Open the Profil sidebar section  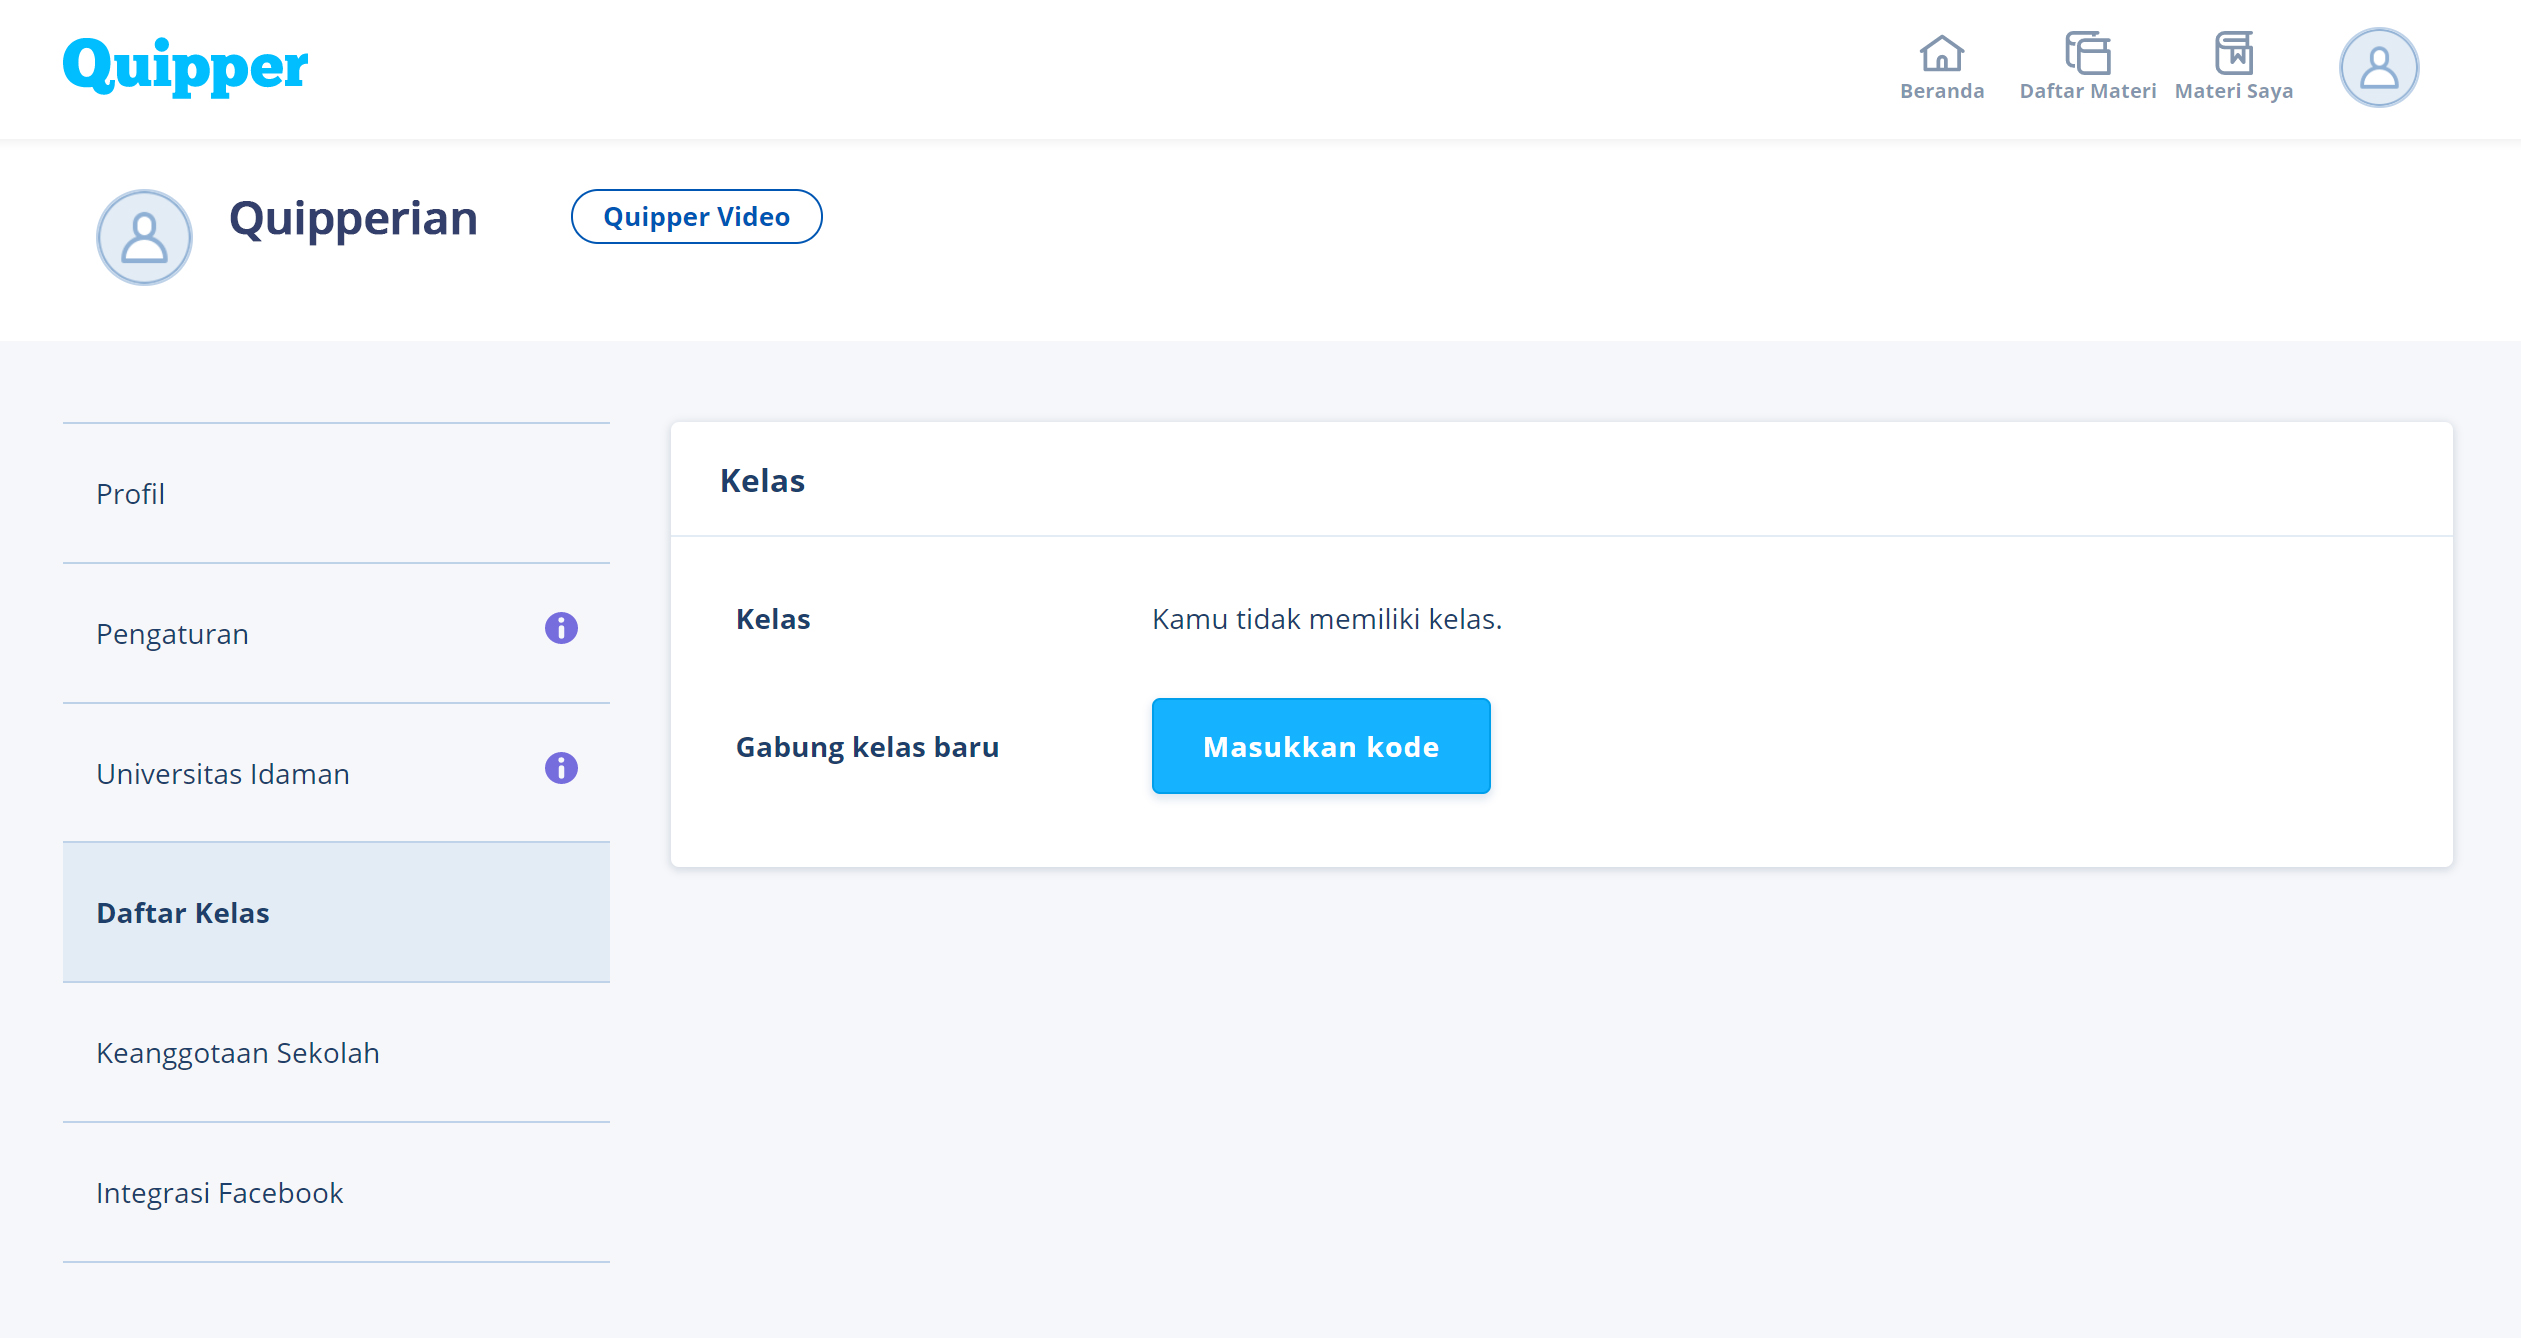tap(336, 493)
